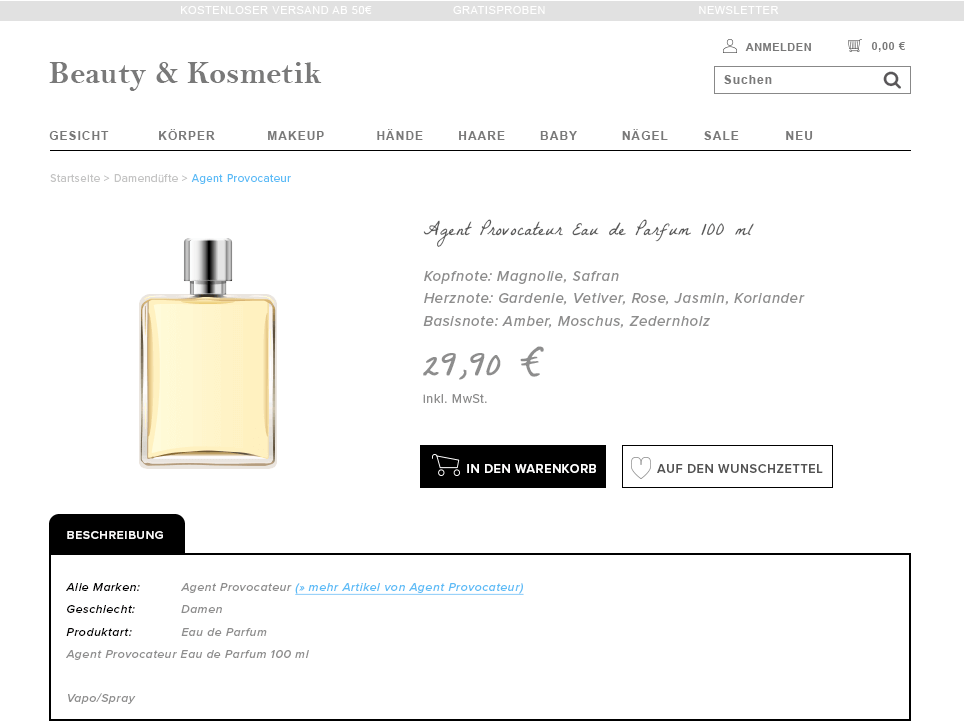Image resolution: width=964 pixels, height=726 pixels.
Task: Open the Gesicht category menu
Action: pyautogui.click(x=79, y=135)
